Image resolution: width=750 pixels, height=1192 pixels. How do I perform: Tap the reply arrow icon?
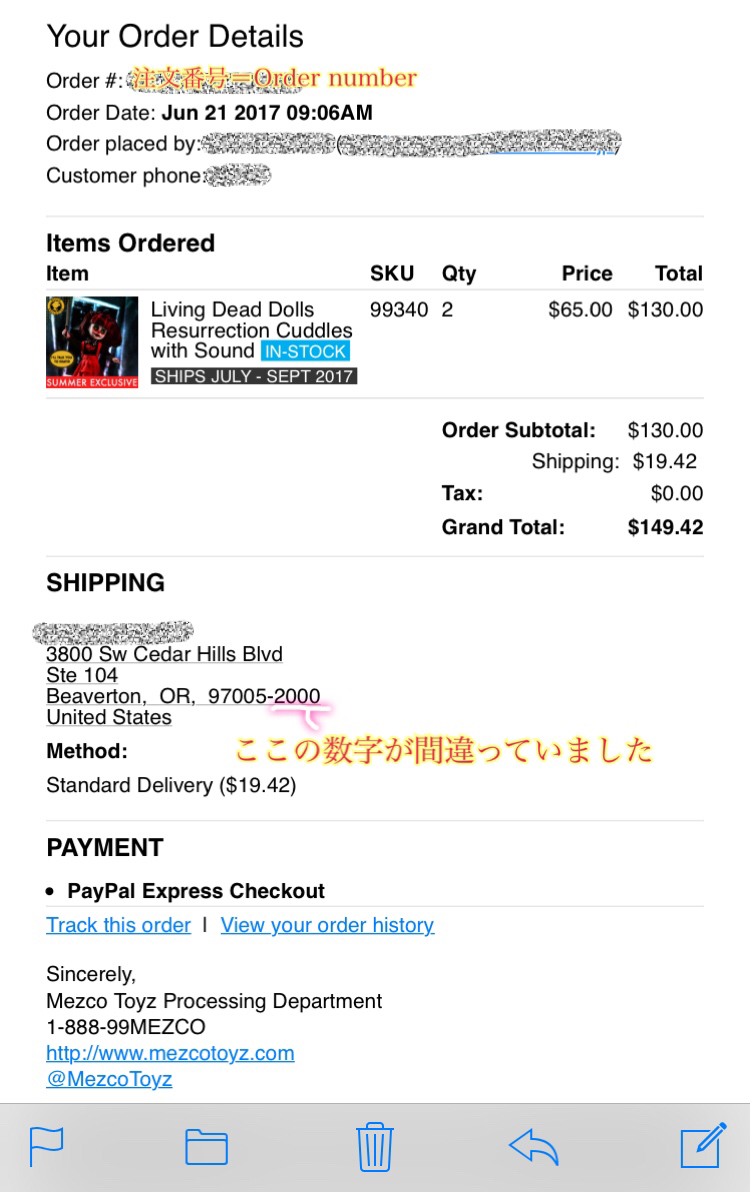pyautogui.click(x=533, y=1146)
